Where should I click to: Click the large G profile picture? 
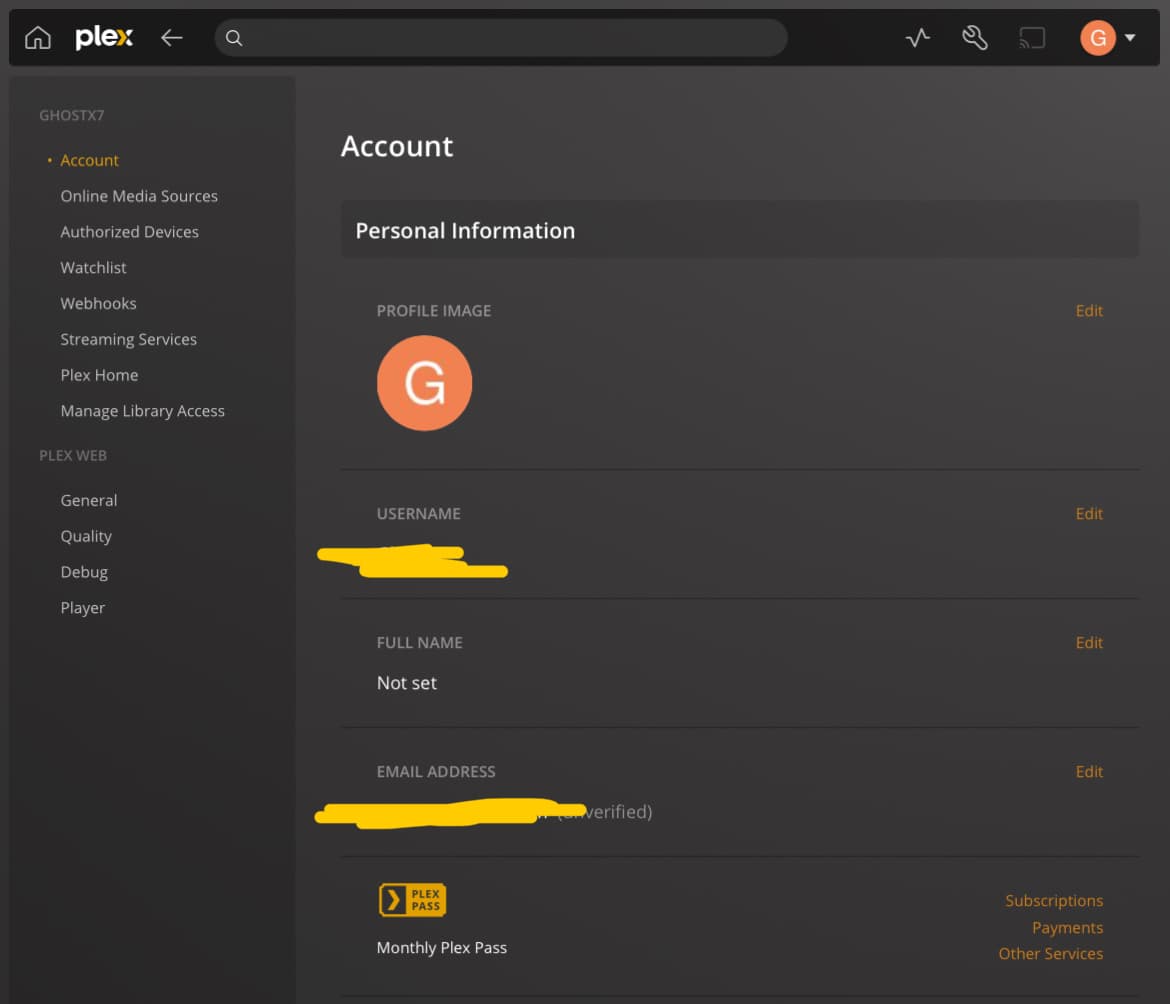point(425,383)
